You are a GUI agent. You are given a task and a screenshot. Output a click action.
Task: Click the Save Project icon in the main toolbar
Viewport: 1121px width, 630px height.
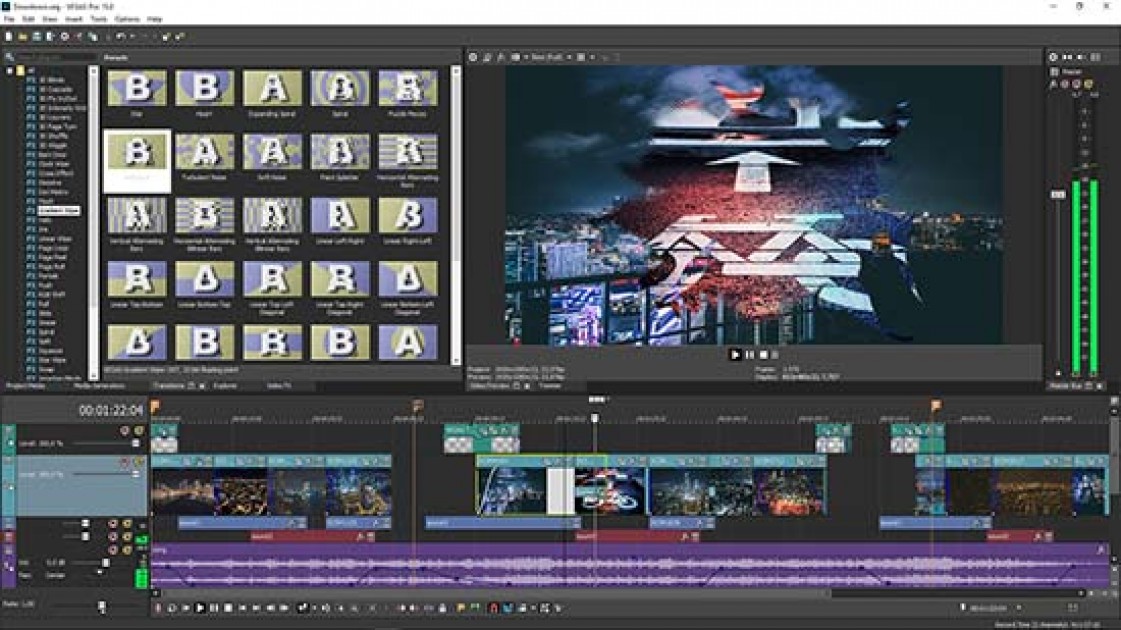[x=35, y=36]
